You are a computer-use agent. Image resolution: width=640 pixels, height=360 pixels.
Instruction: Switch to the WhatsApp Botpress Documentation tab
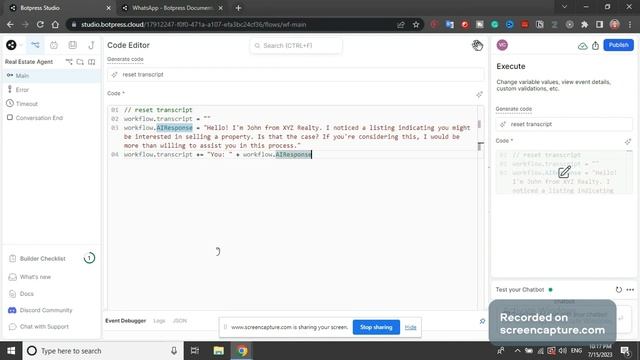pyautogui.click(x=172, y=8)
